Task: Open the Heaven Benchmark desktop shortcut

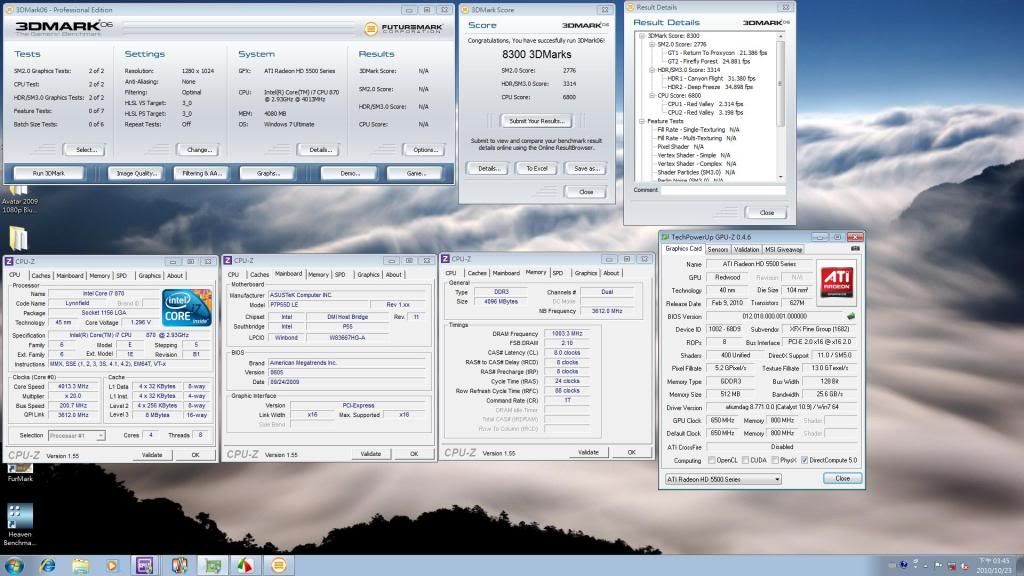Action: tap(18, 516)
